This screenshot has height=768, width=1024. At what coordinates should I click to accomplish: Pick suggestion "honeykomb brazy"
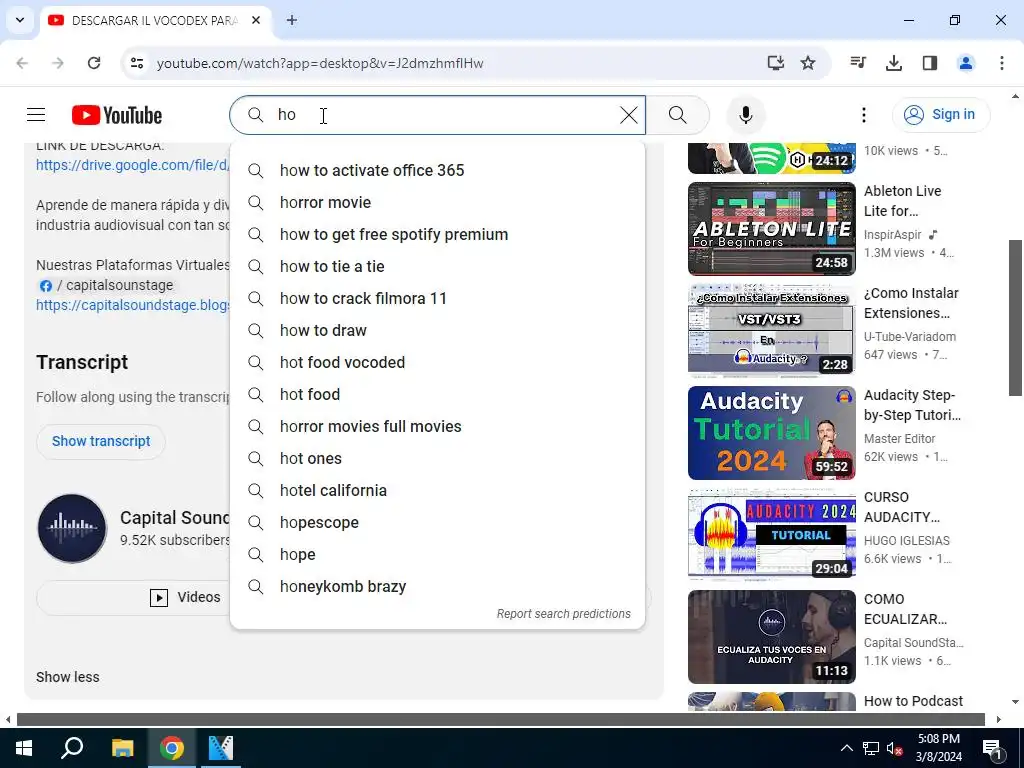click(438, 586)
